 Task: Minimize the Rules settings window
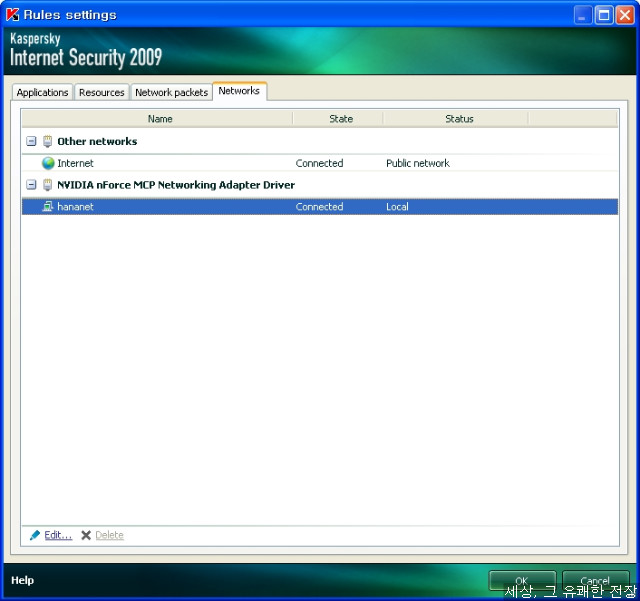click(582, 16)
